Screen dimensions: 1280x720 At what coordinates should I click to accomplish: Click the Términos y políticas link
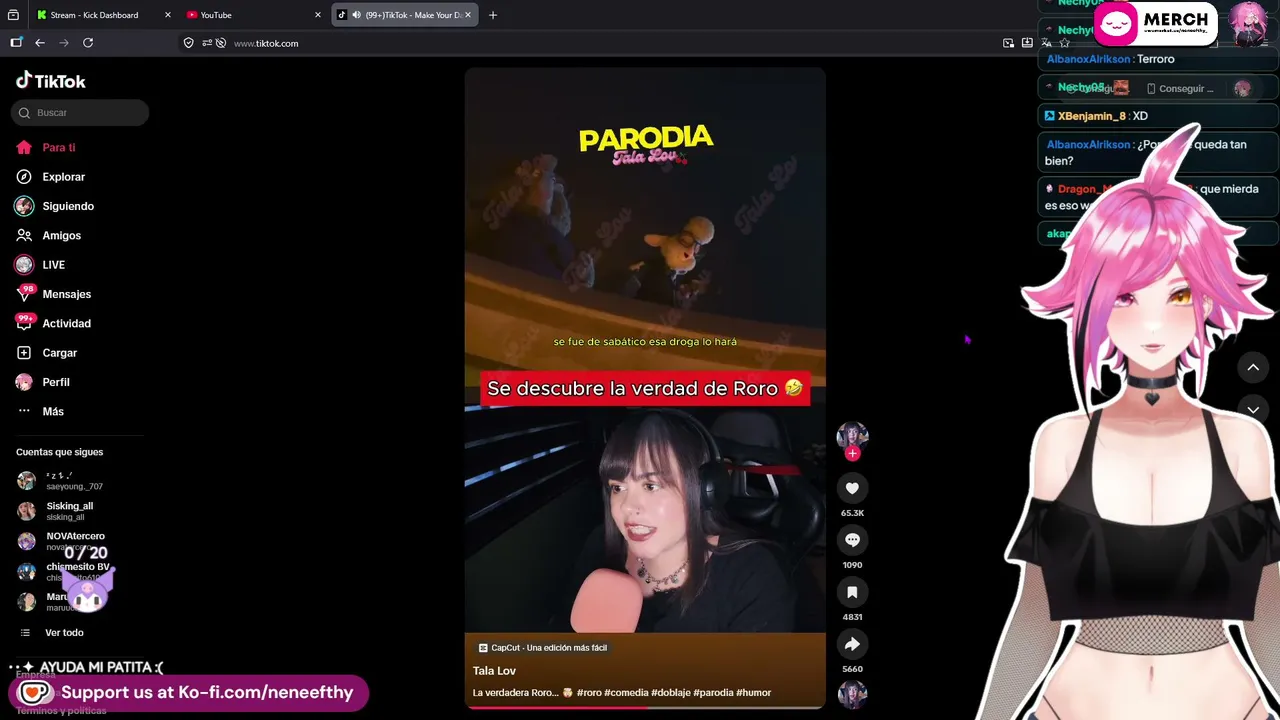(x=61, y=711)
